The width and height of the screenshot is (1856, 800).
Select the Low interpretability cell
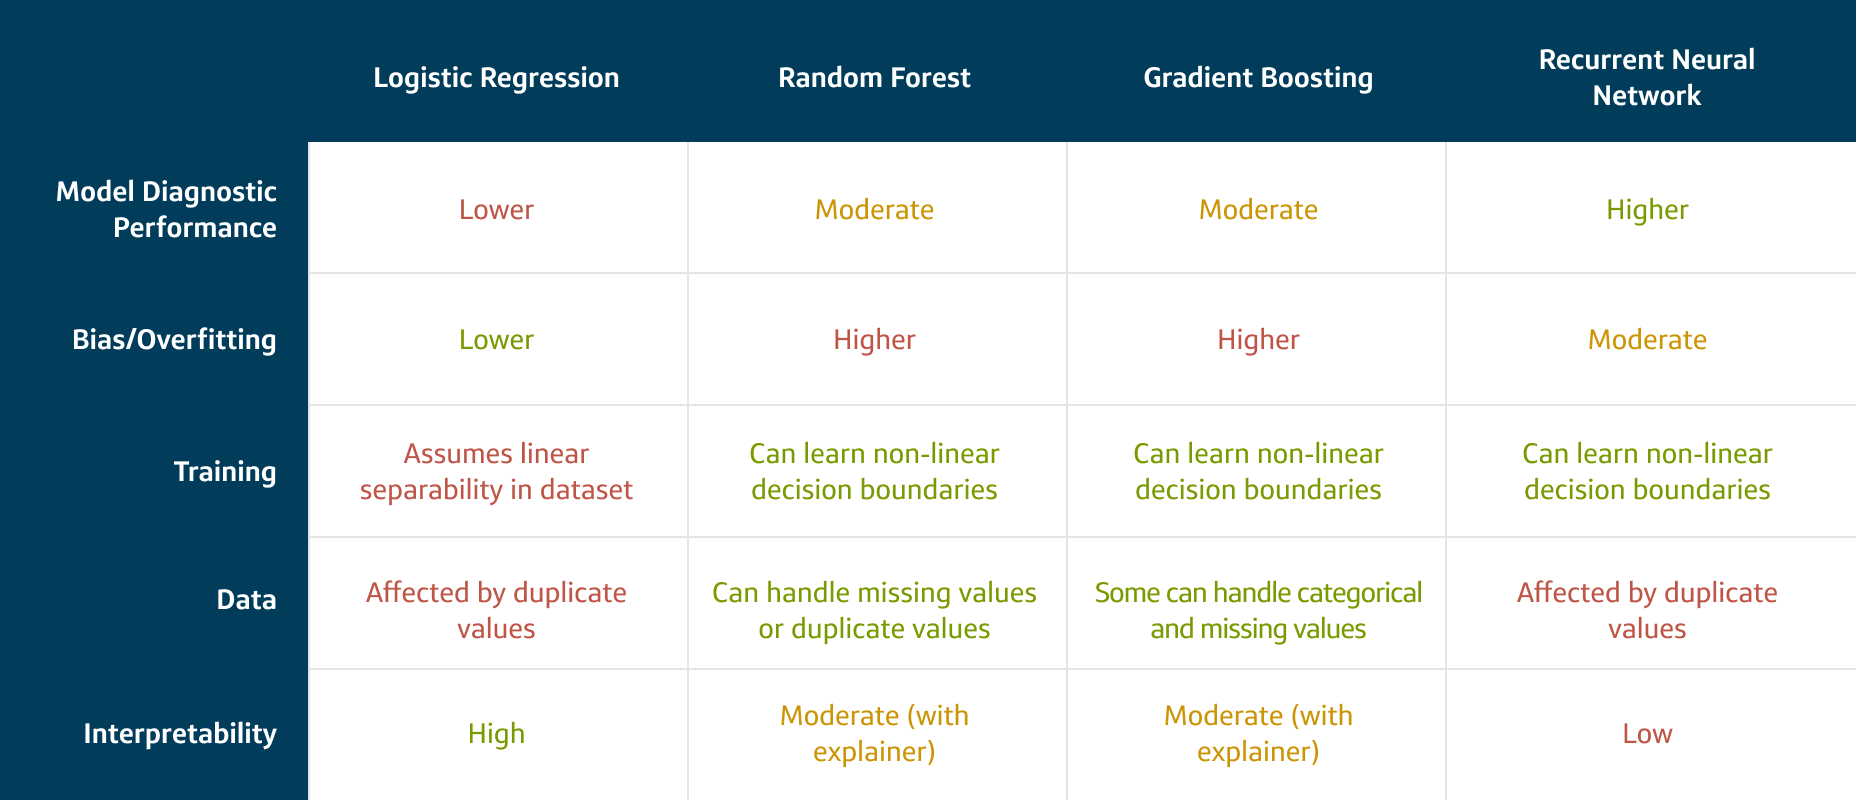pyautogui.click(x=1647, y=734)
